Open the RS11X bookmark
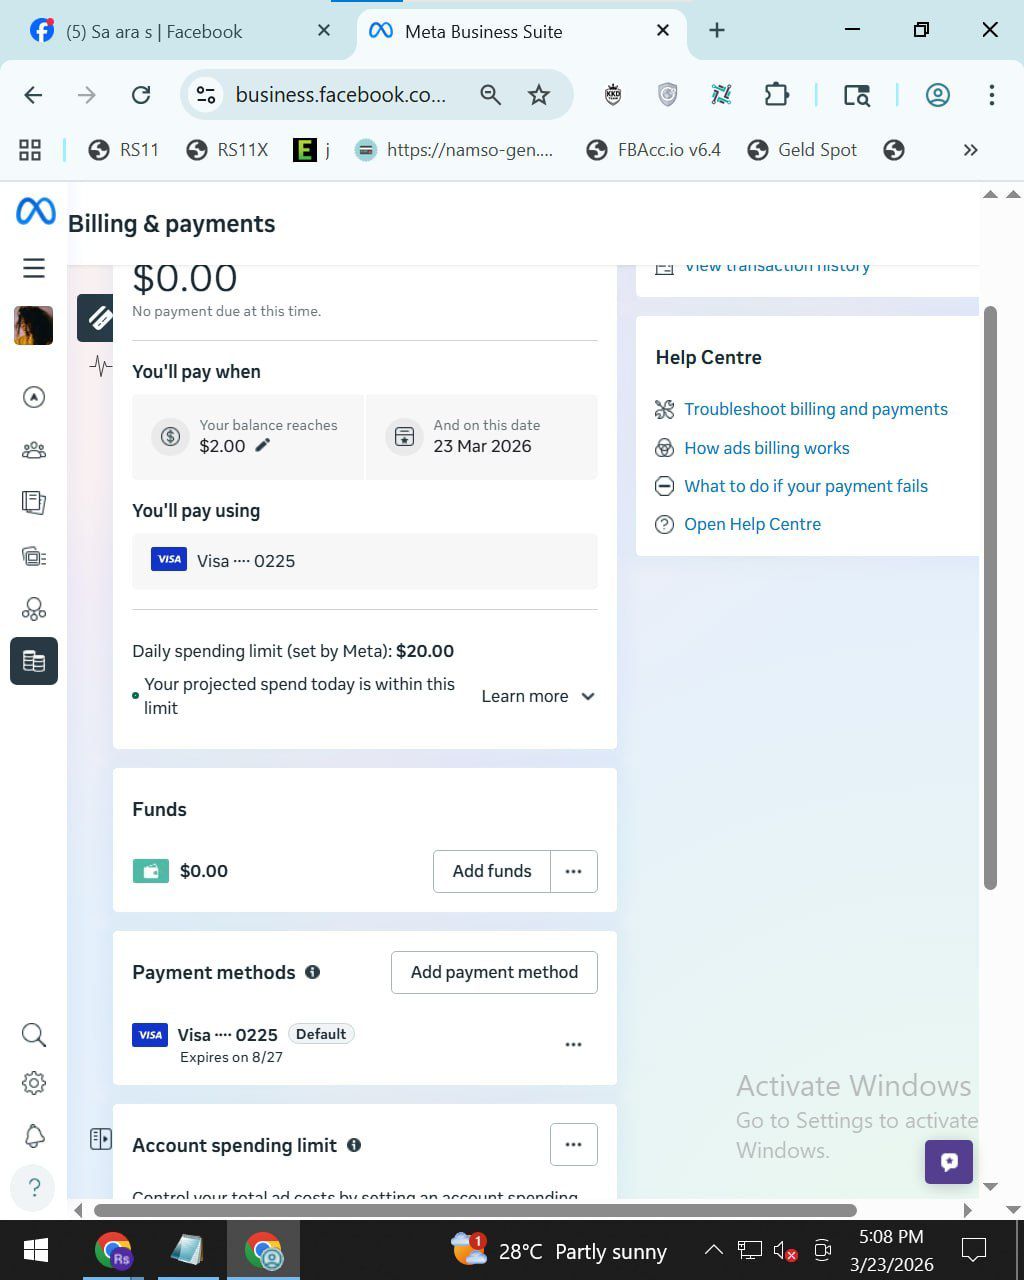This screenshot has height=1280, width=1024. coord(228,150)
